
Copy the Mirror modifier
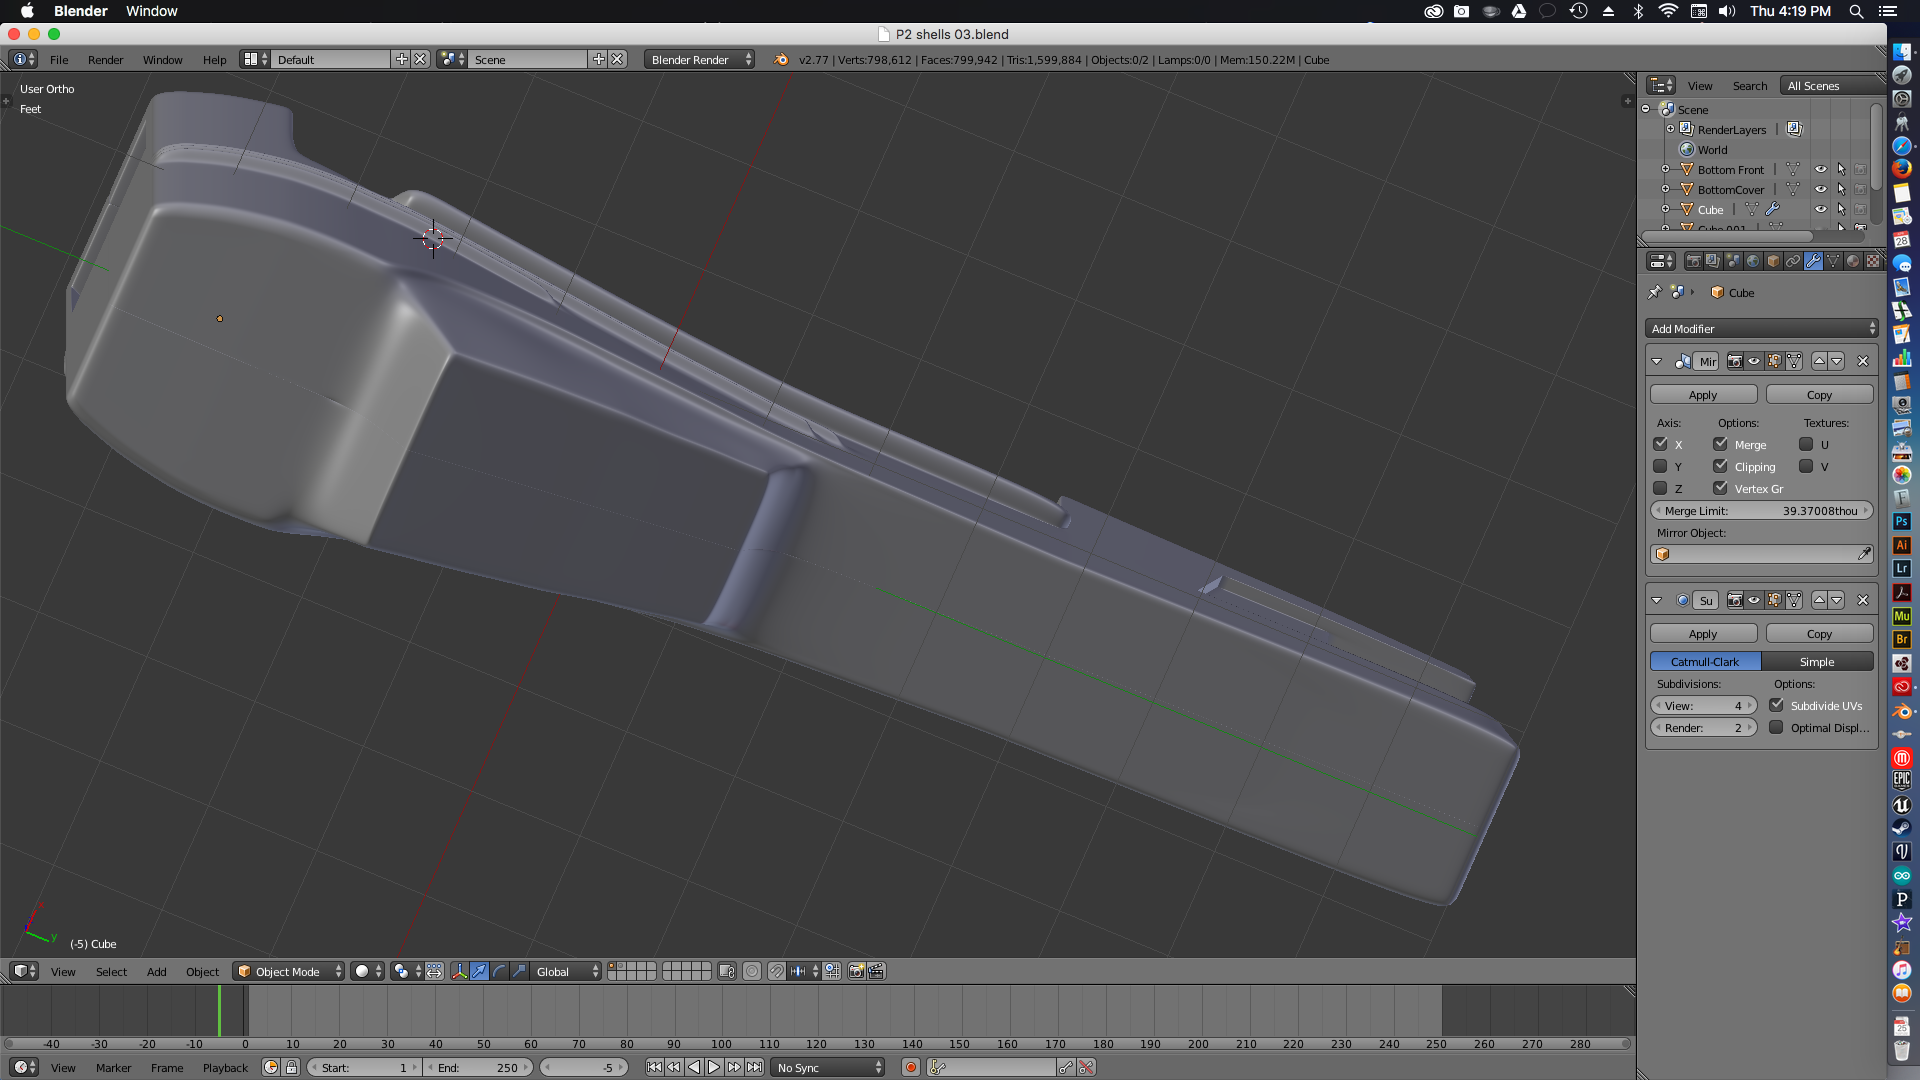pyautogui.click(x=1819, y=394)
